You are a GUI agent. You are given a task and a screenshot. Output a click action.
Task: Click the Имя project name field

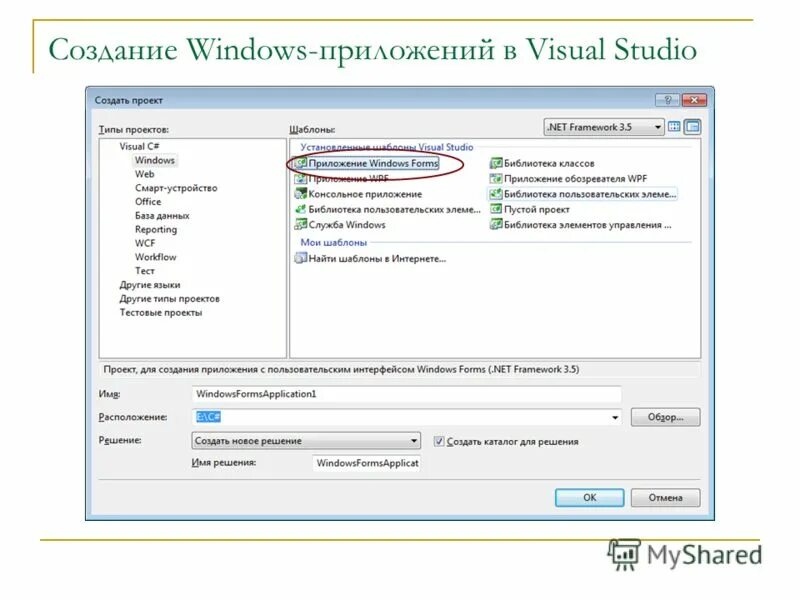coord(407,394)
